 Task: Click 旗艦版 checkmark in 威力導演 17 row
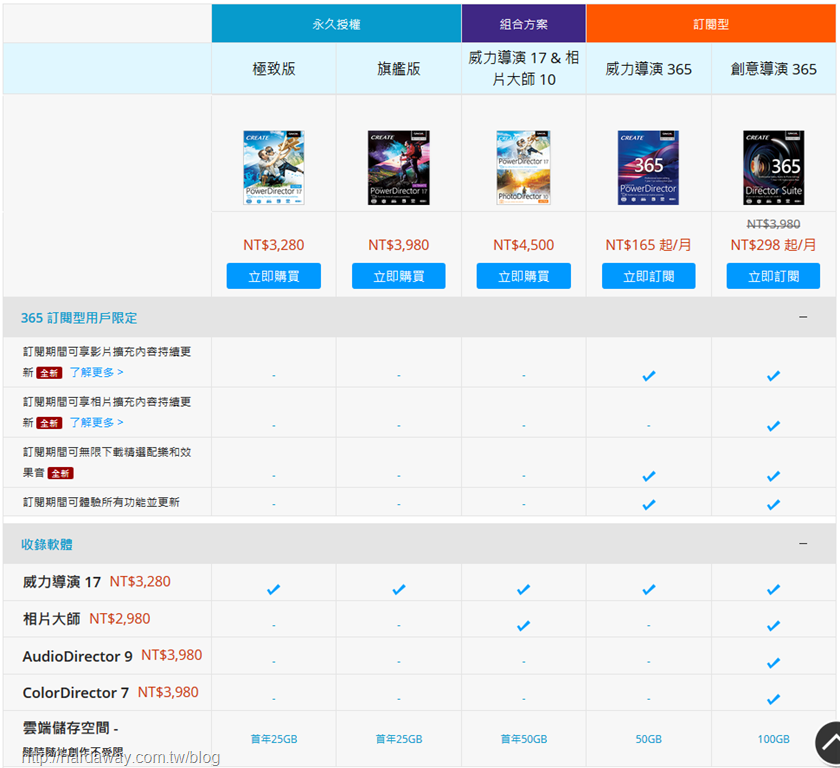(399, 590)
